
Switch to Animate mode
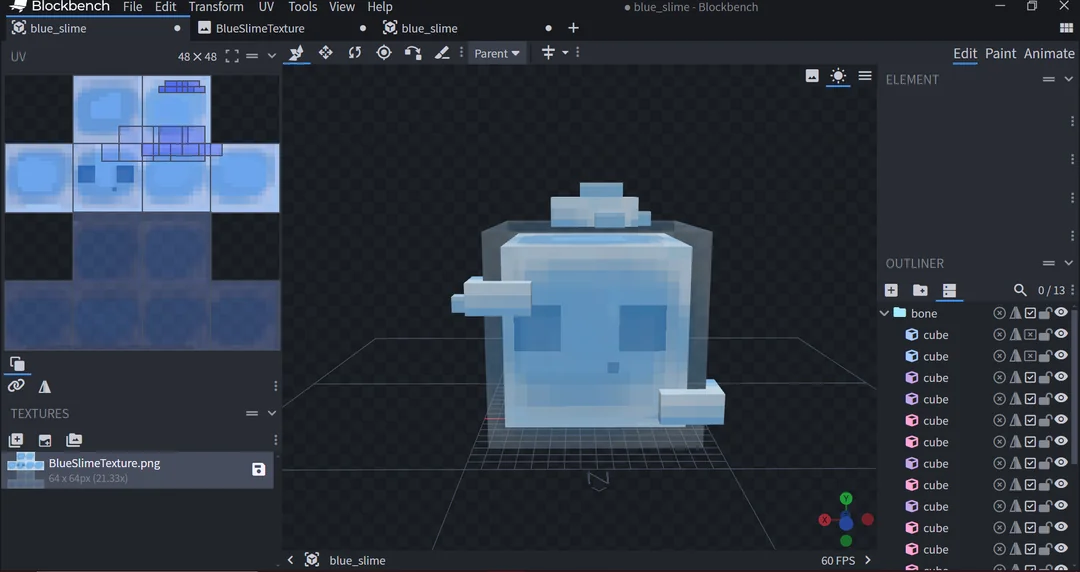[x=1048, y=54]
